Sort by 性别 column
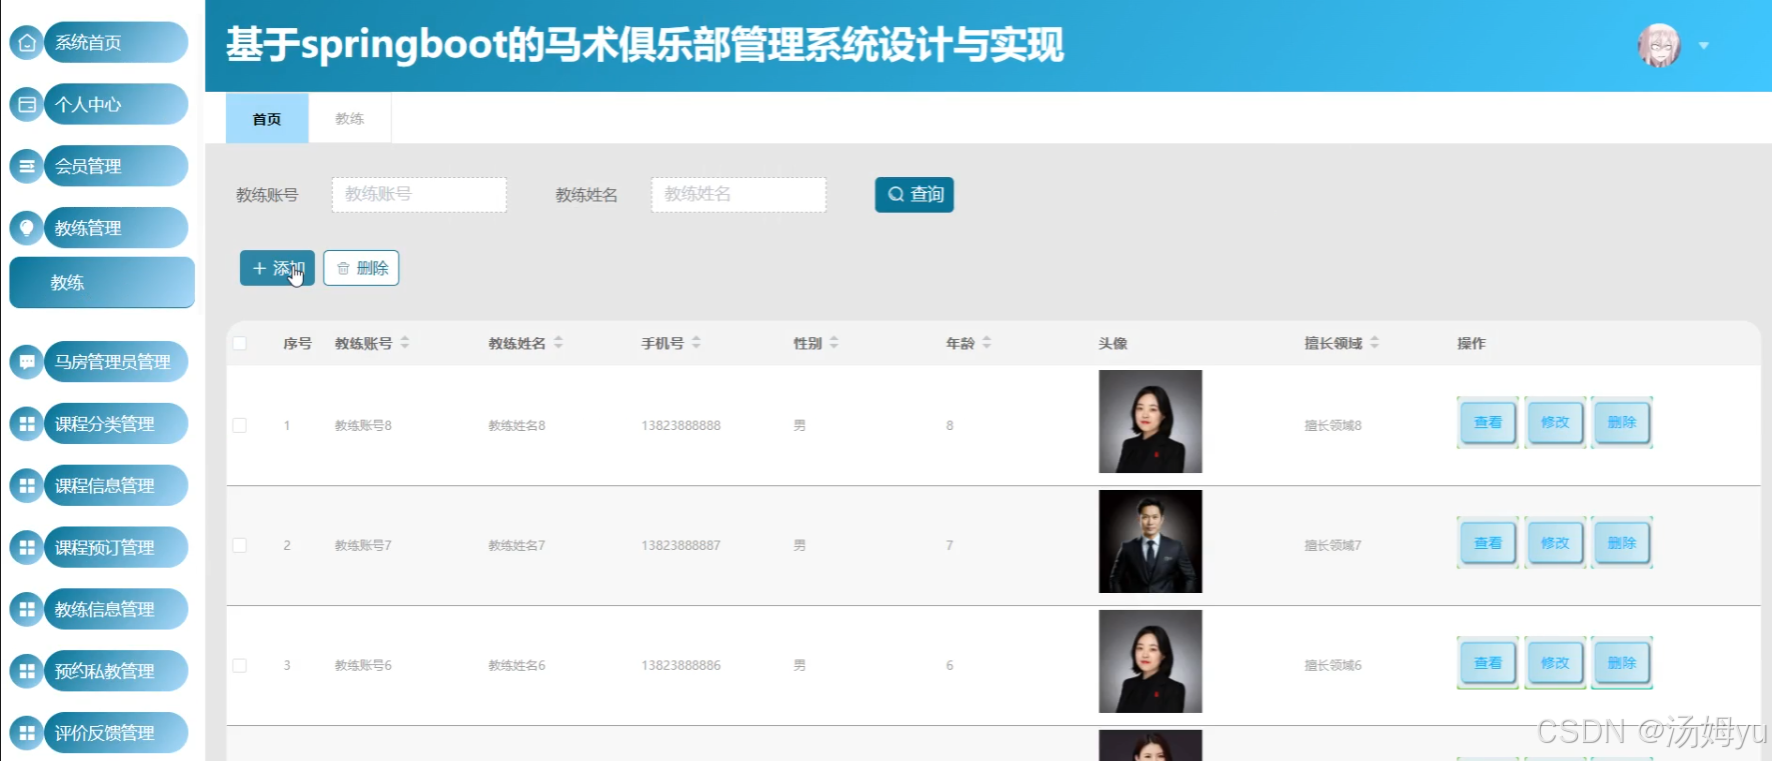This screenshot has width=1772, height=761. click(x=834, y=343)
